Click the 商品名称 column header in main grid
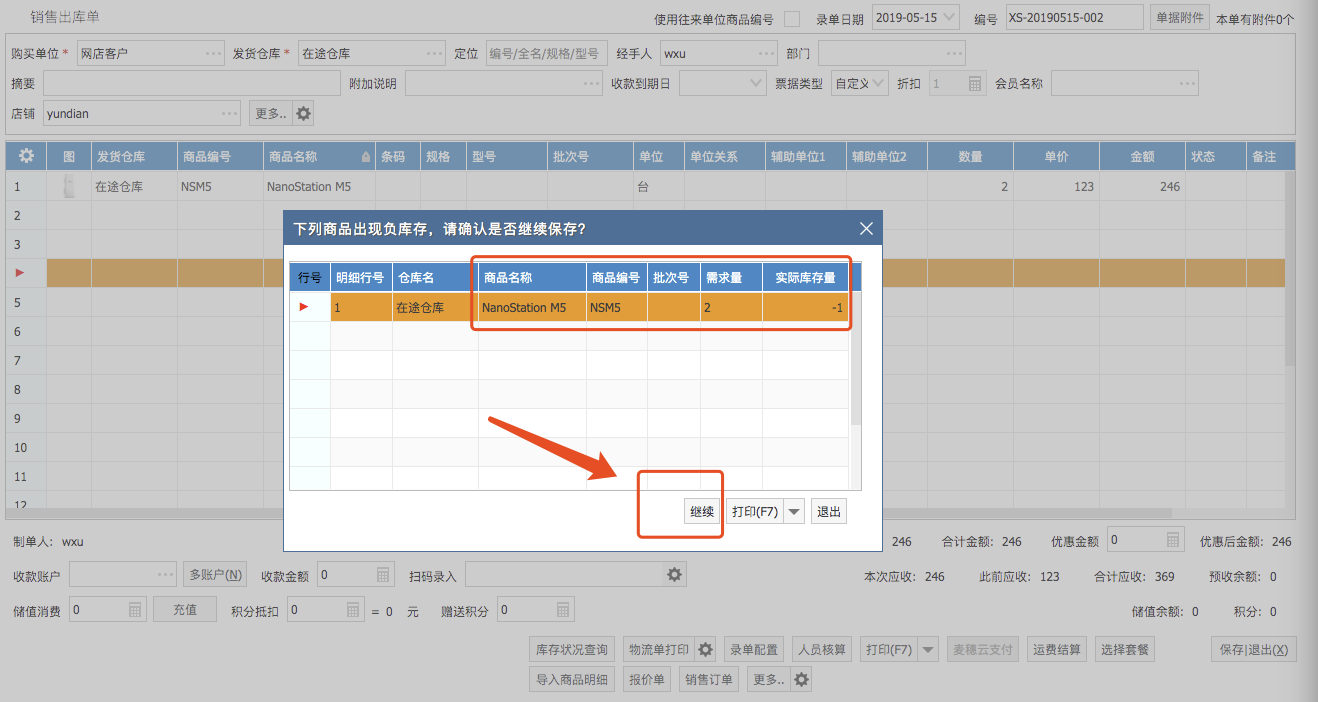The width and height of the screenshot is (1318, 702). 319,156
